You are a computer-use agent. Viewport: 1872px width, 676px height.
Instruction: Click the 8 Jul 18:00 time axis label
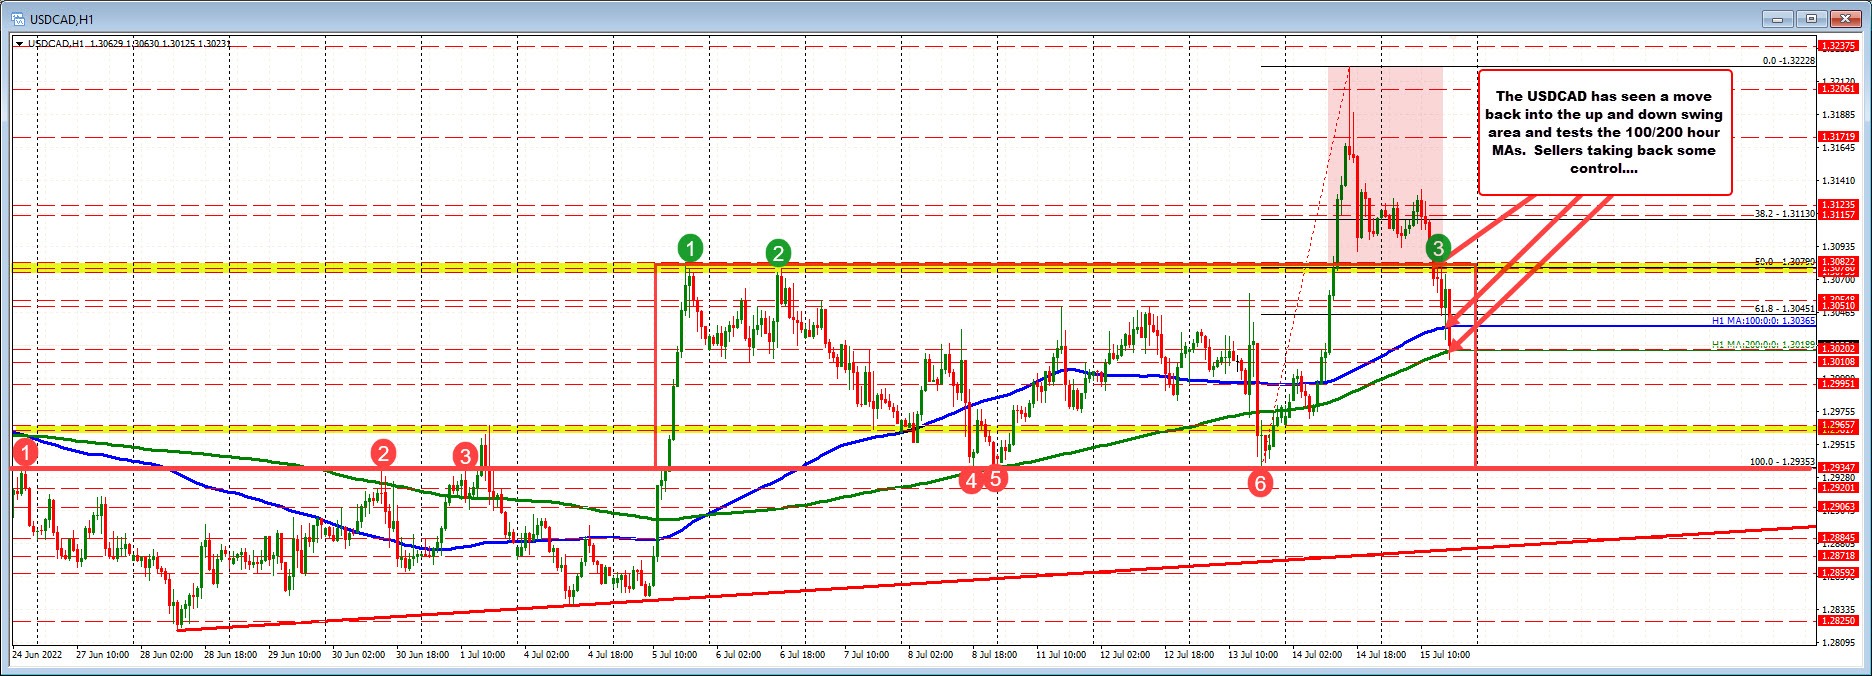coord(992,655)
